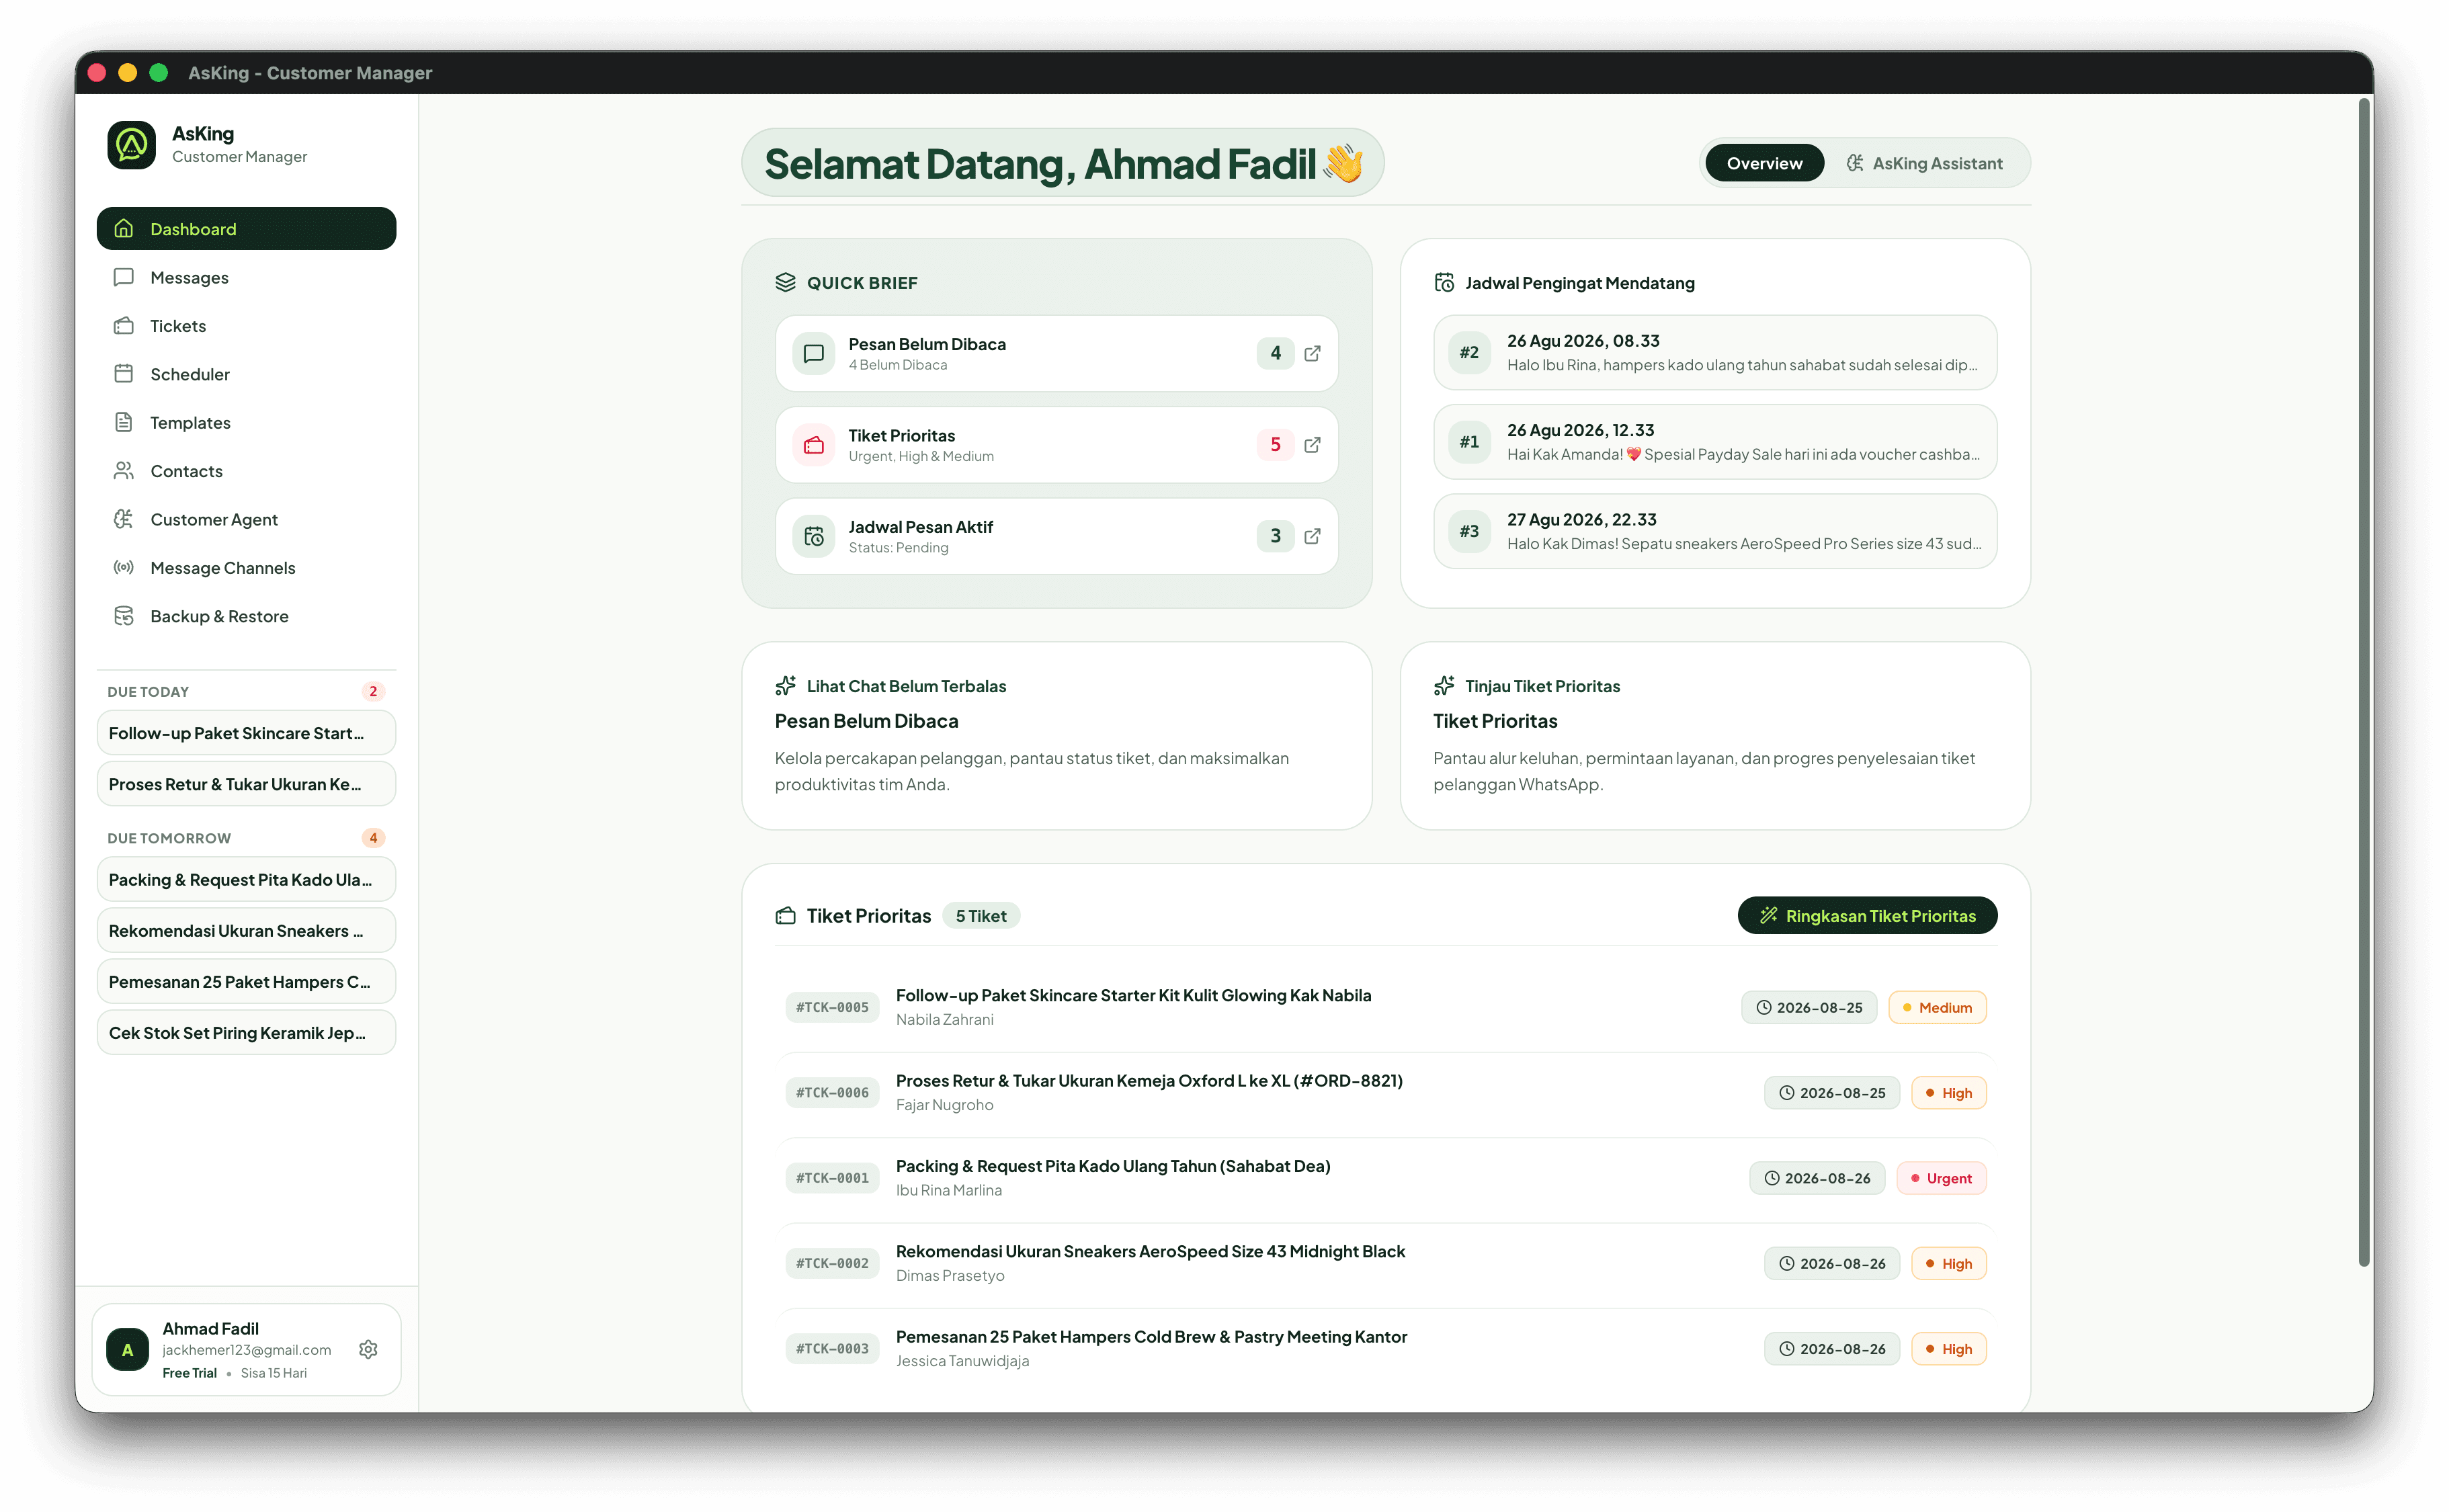Click the main vertical scrollbar
Screen dimensions: 2449x1512
[x=2364, y=682]
